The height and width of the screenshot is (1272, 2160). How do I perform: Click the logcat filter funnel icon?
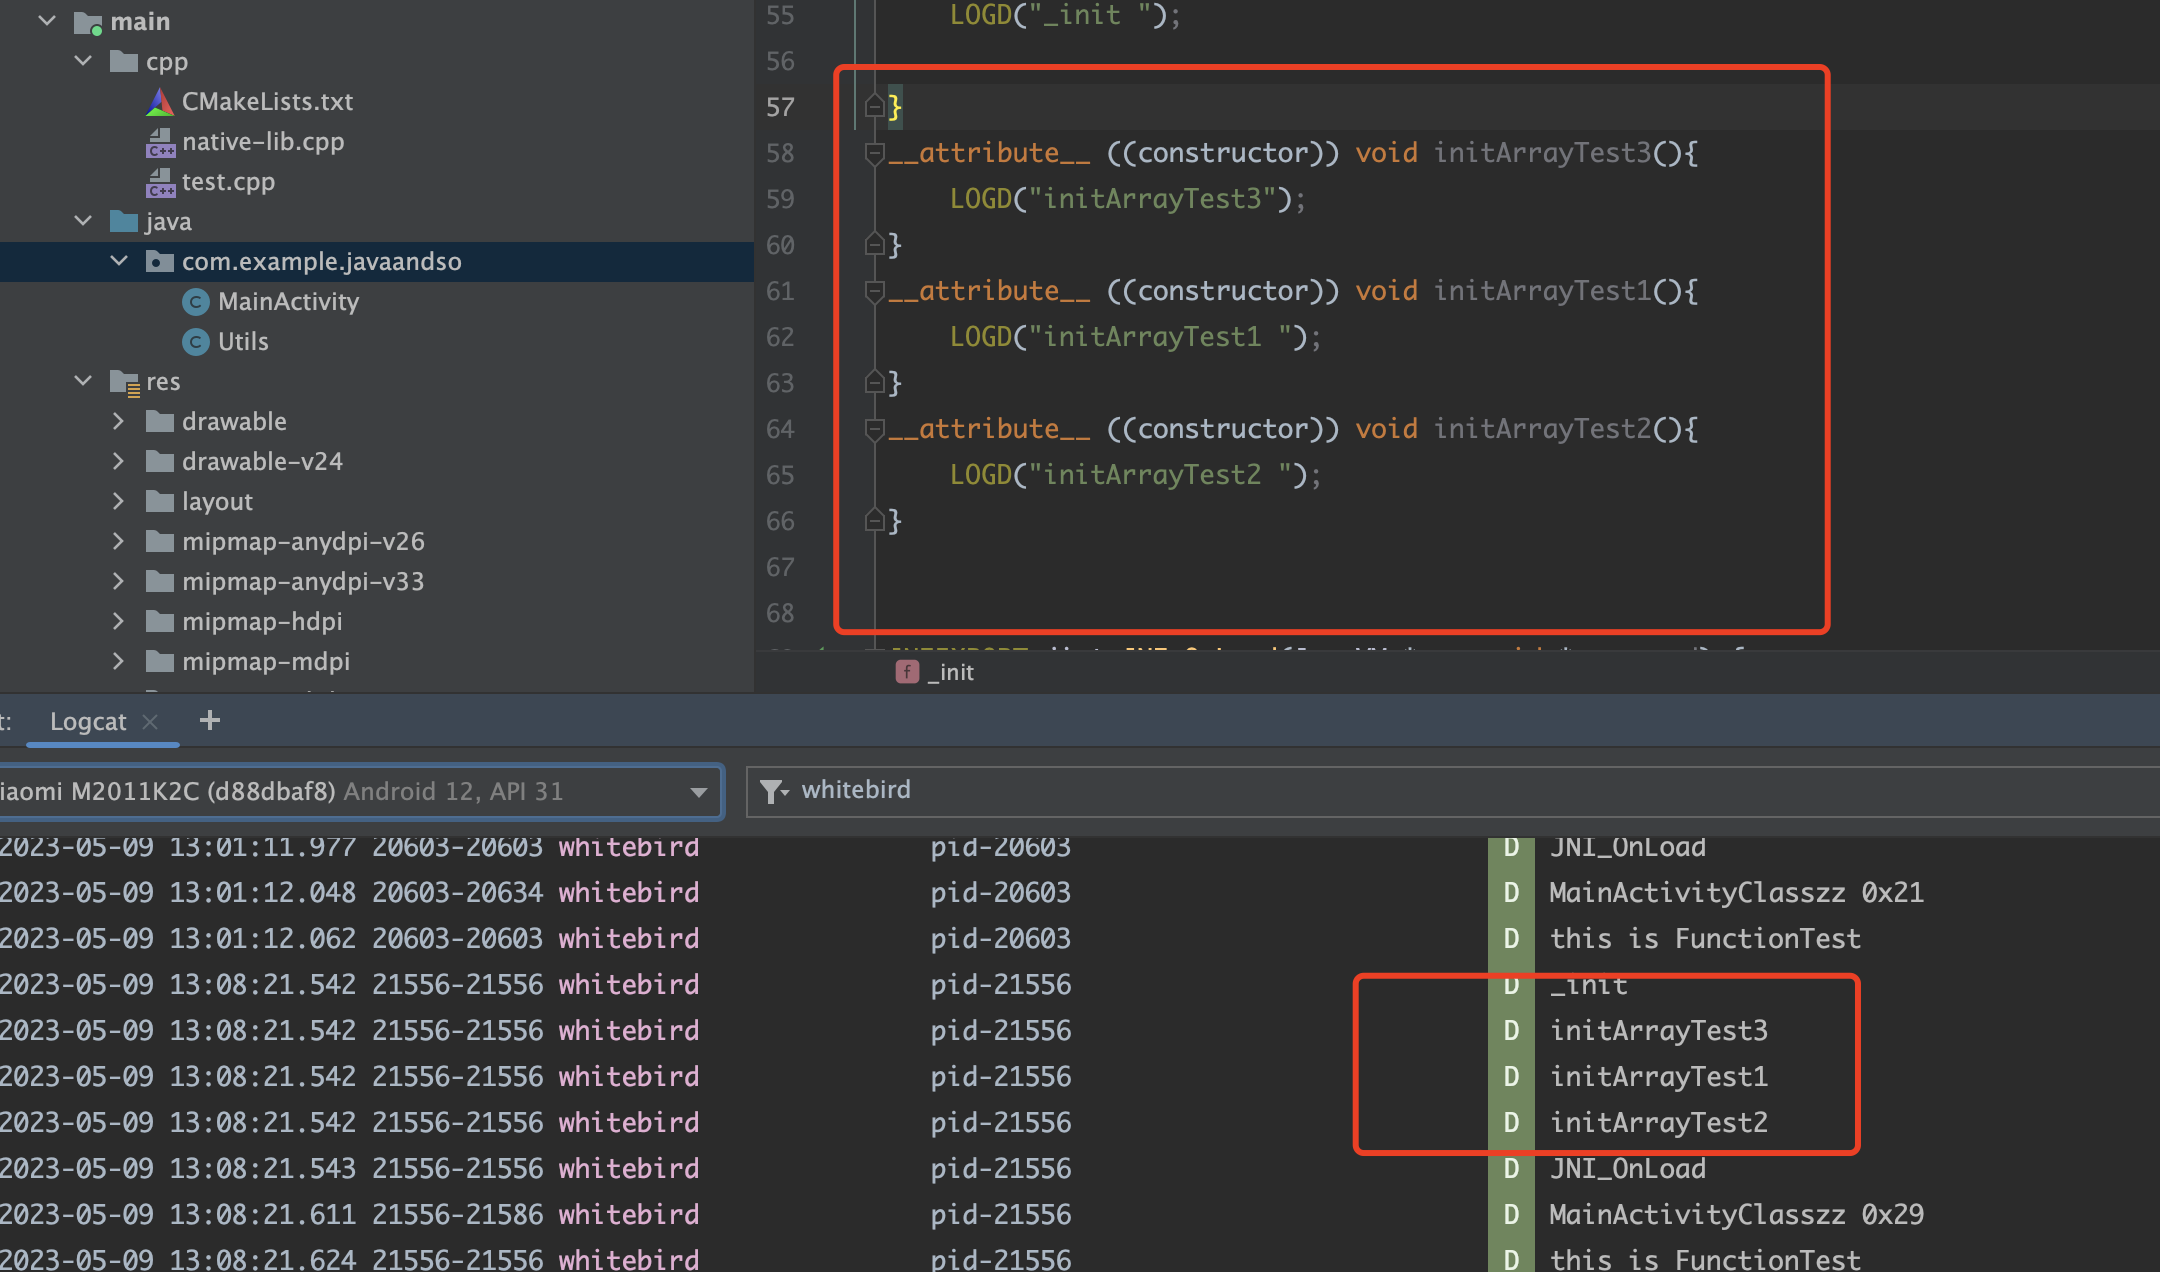pos(773,792)
